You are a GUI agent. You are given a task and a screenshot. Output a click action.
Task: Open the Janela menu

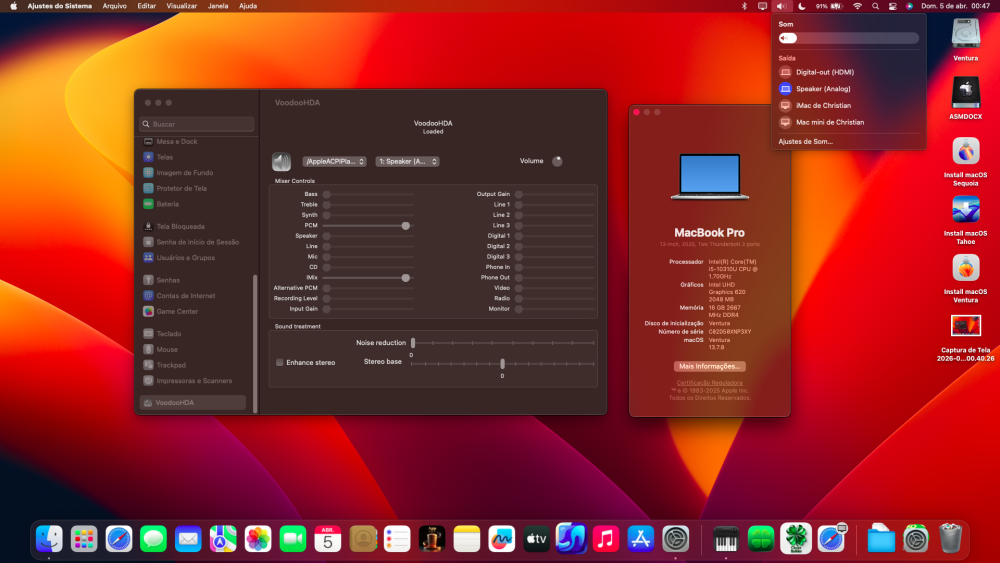click(x=218, y=6)
